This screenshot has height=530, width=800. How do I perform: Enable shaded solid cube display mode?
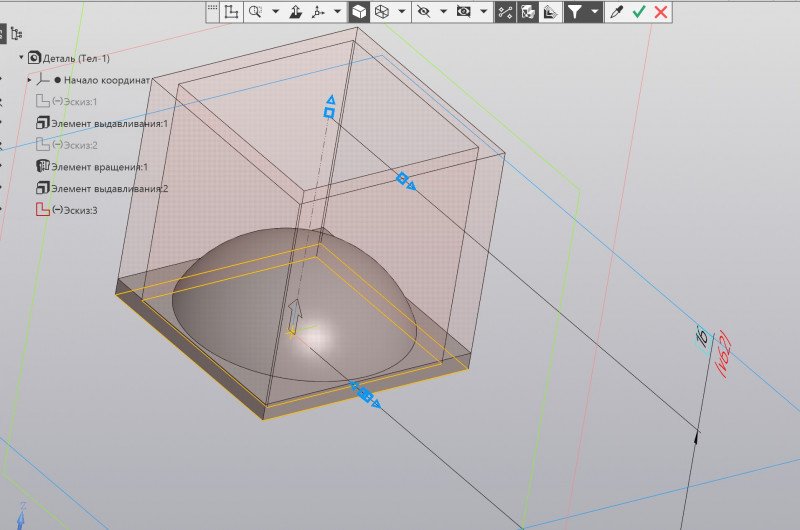[358, 12]
